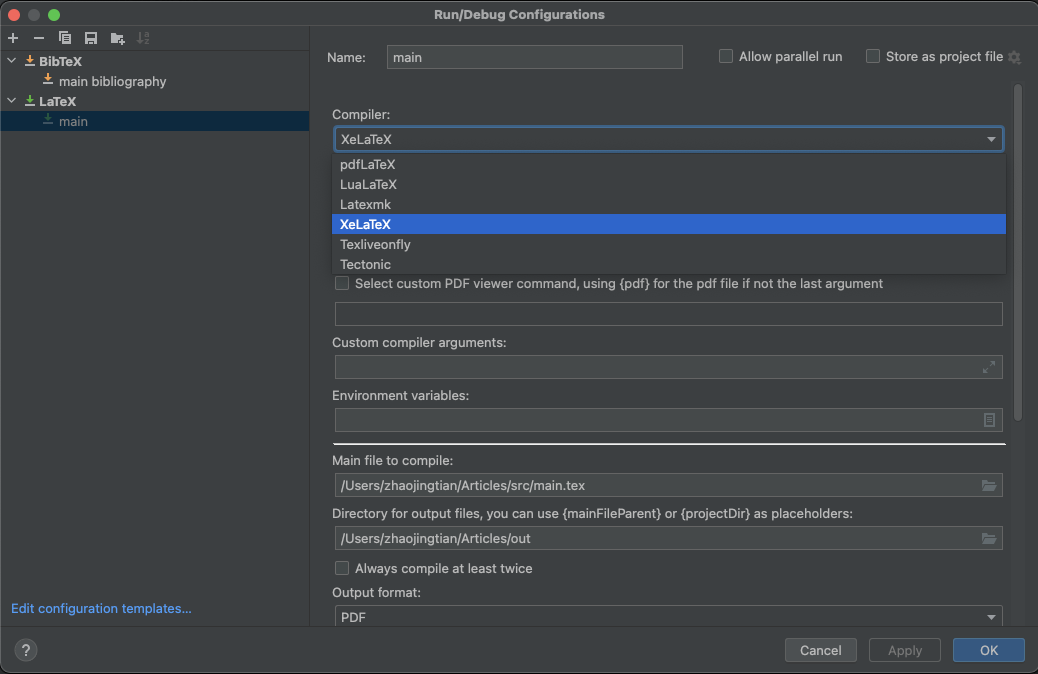
Task: Add a new run configuration
Action: [x=13, y=38]
